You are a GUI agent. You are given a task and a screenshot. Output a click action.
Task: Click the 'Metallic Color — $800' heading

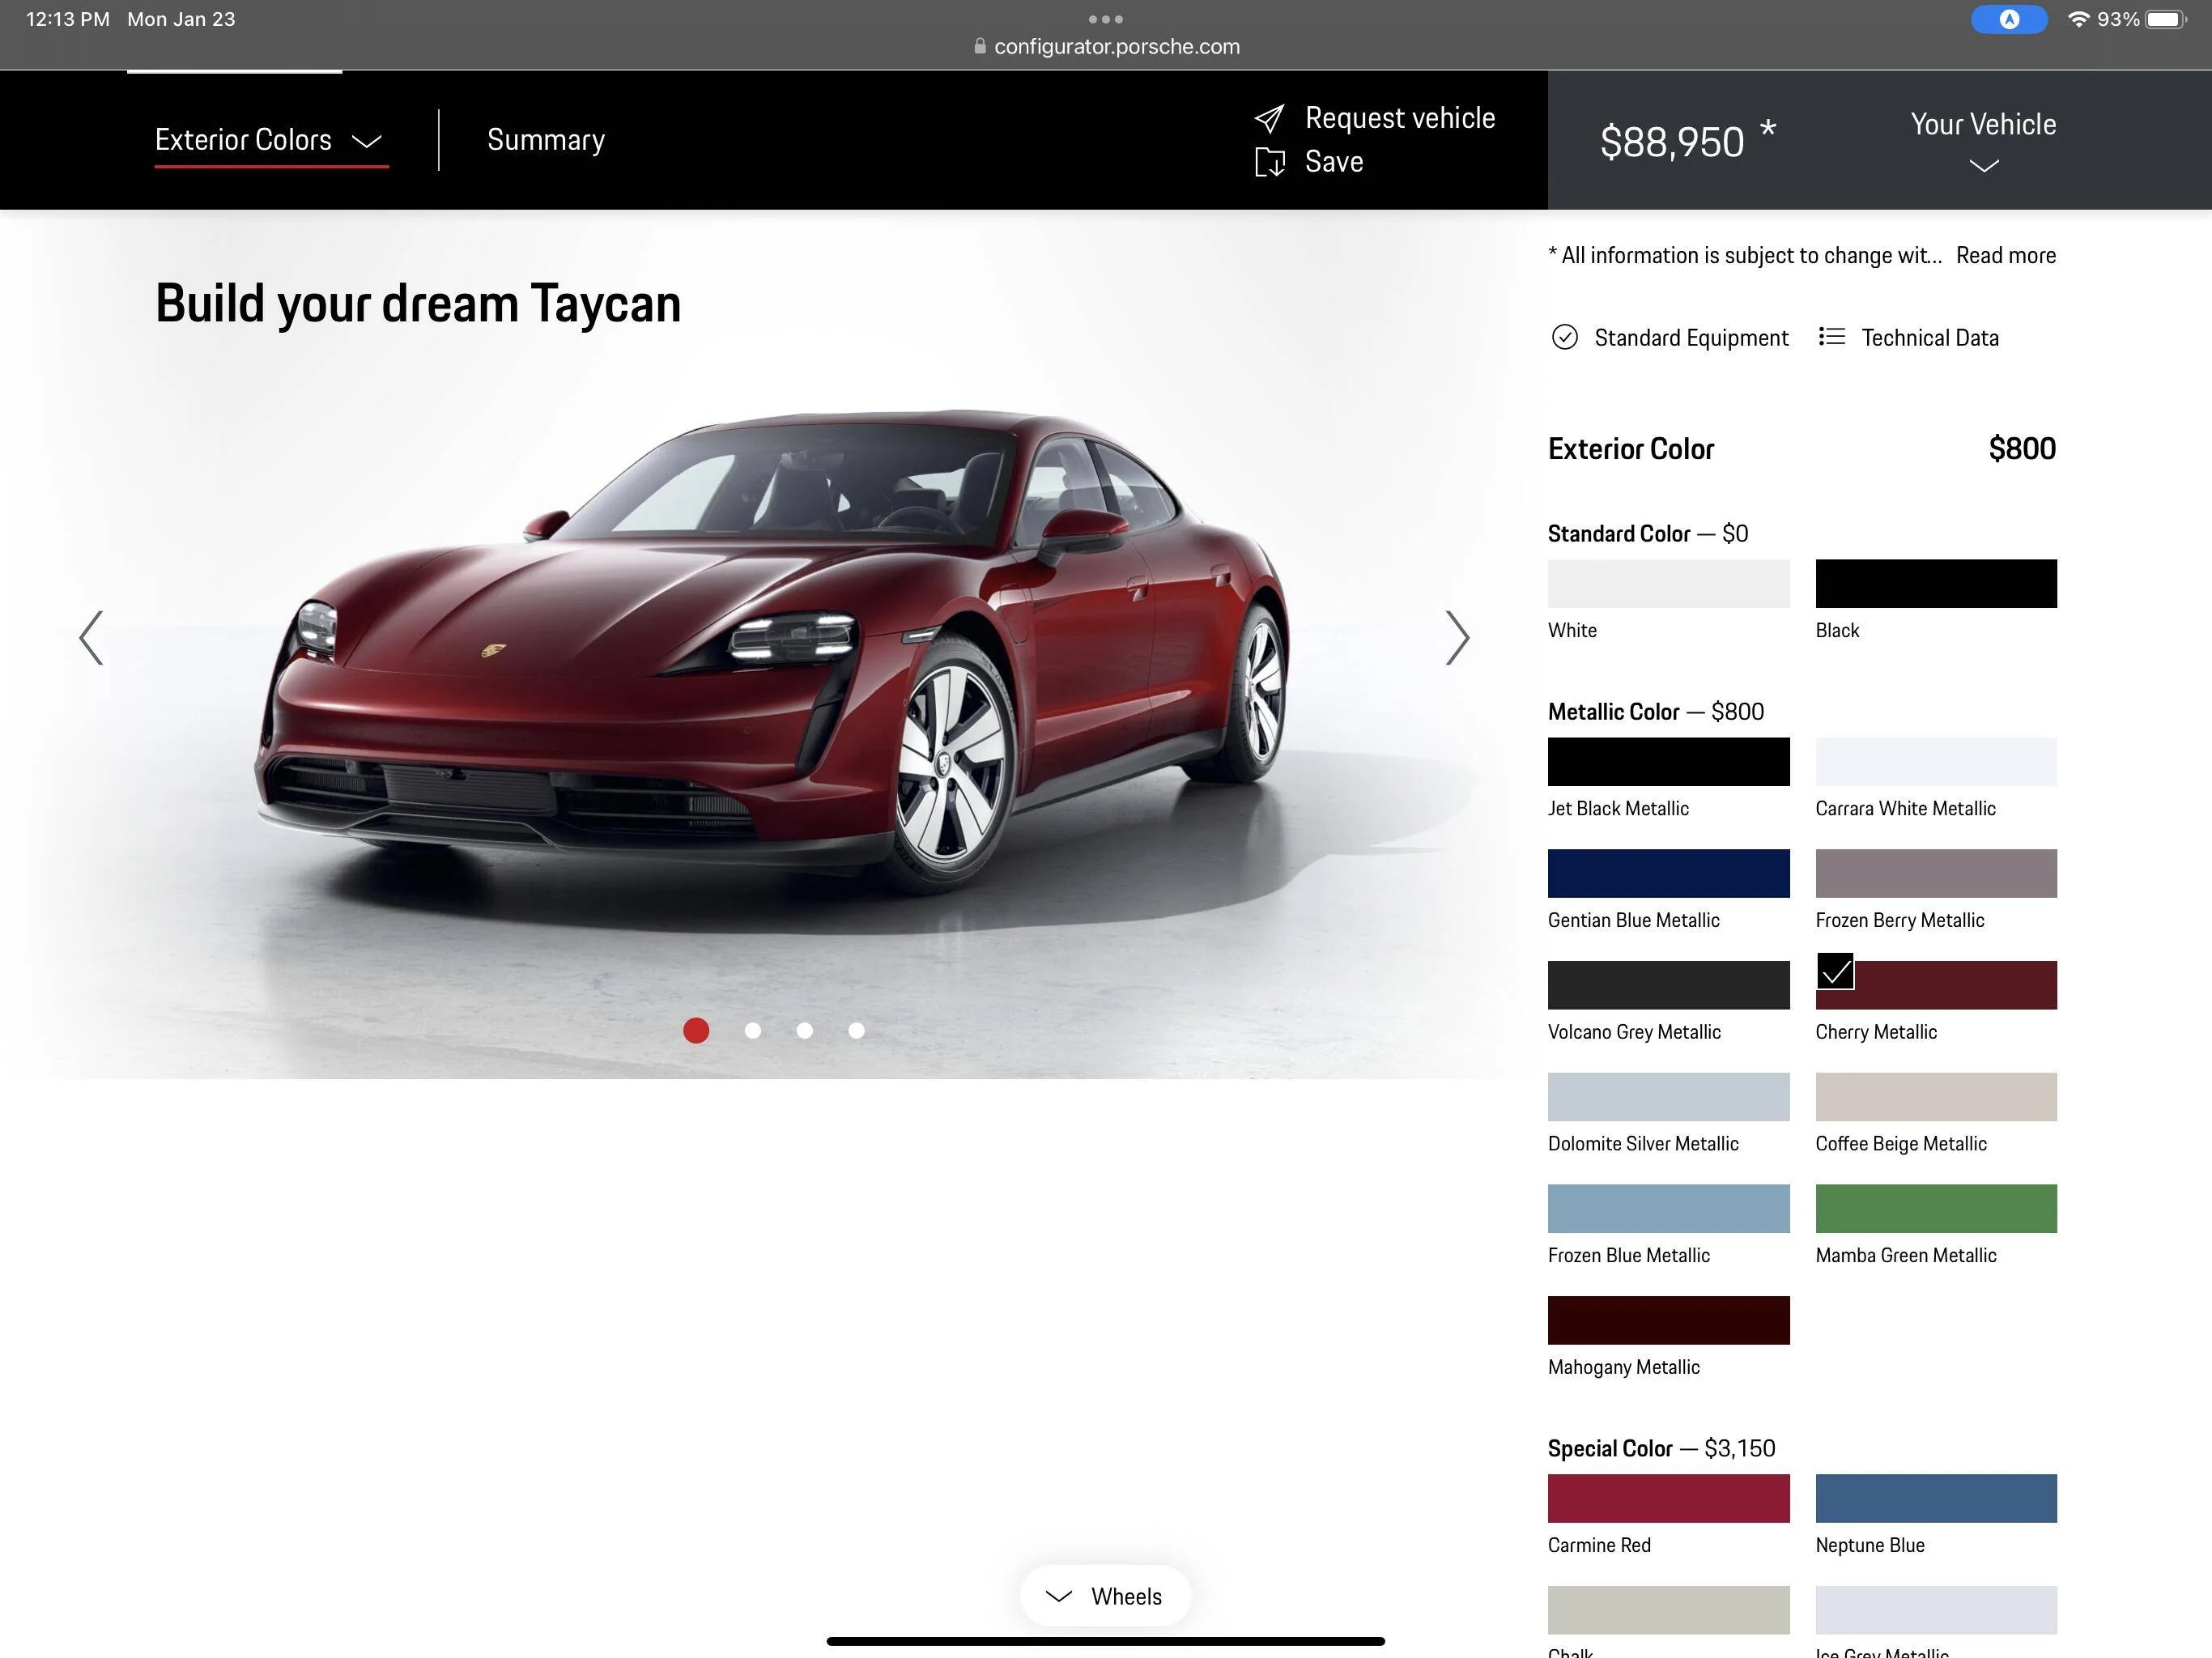point(1655,712)
